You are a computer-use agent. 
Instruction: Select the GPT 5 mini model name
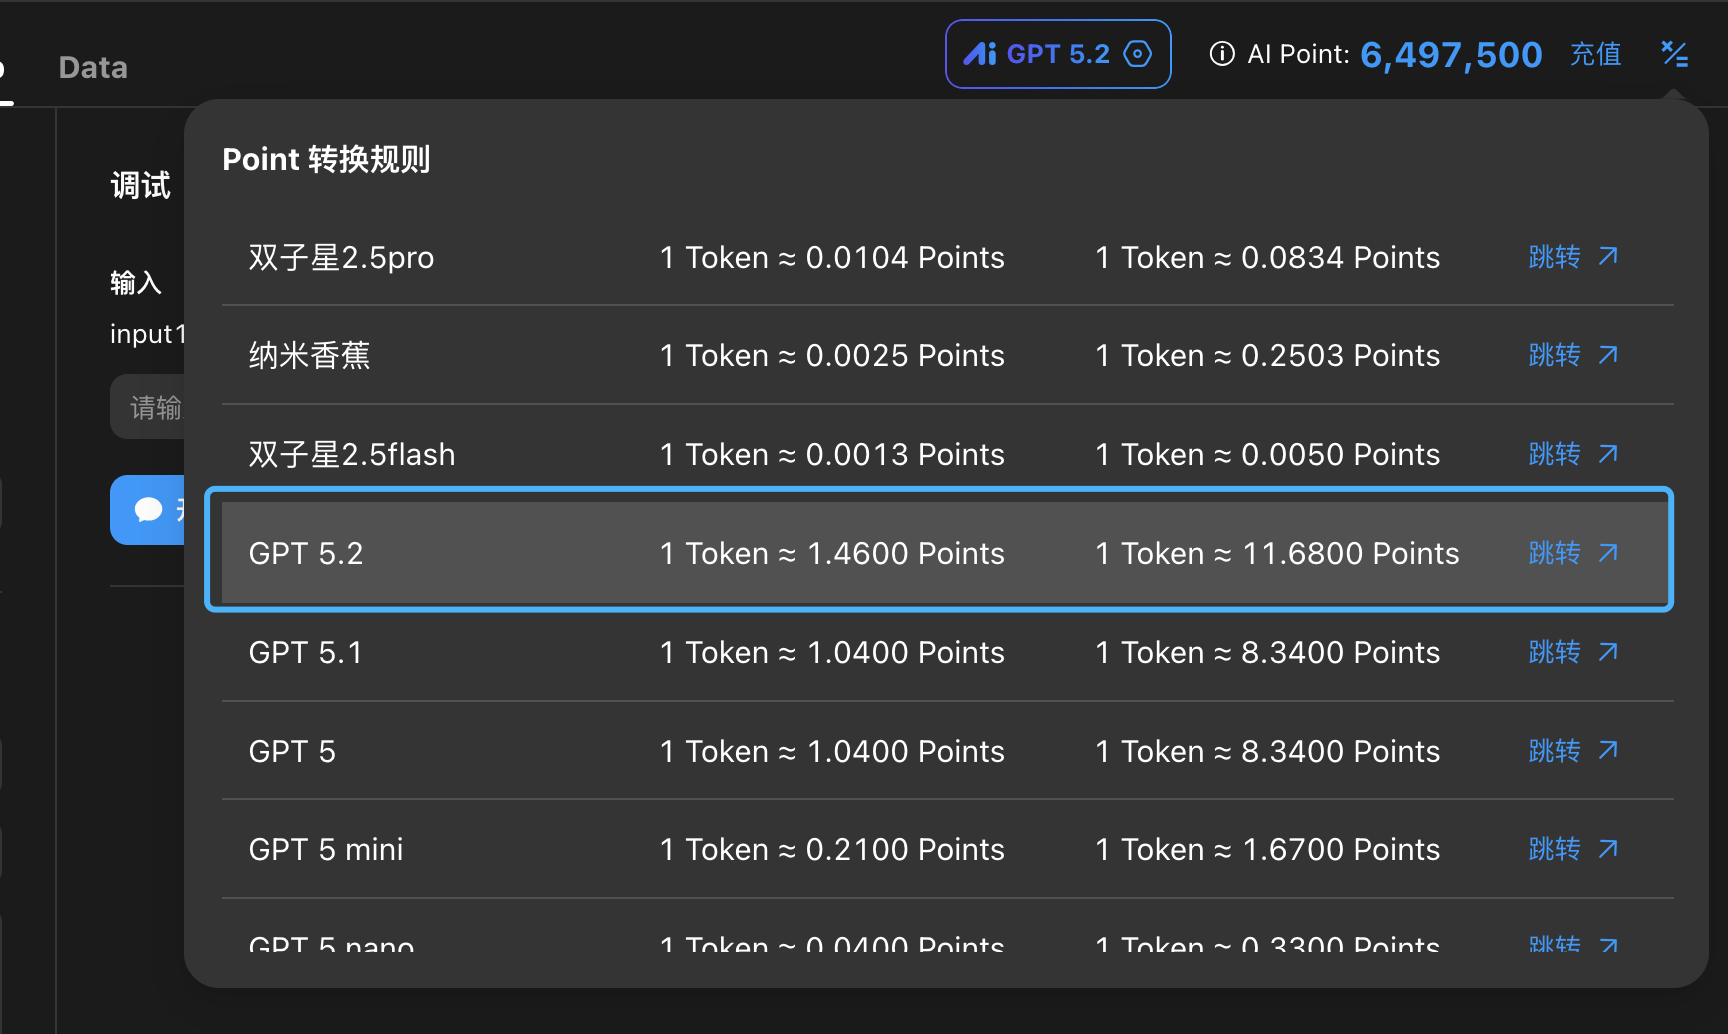[326, 850]
